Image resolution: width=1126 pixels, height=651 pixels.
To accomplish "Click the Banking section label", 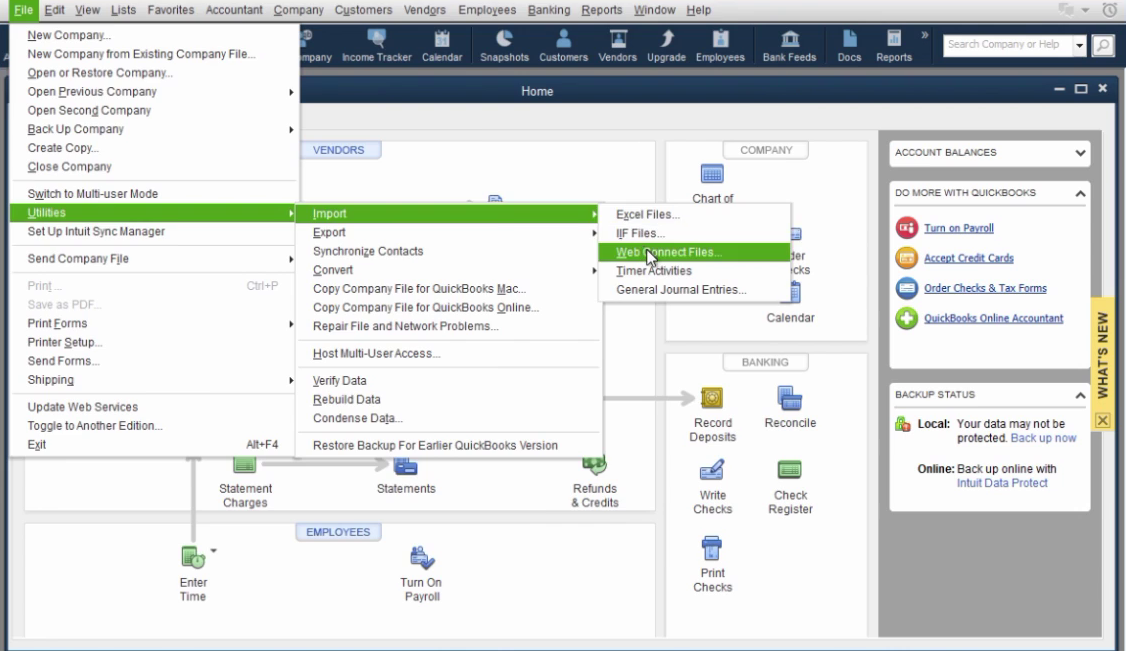I will tap(765, 362).
